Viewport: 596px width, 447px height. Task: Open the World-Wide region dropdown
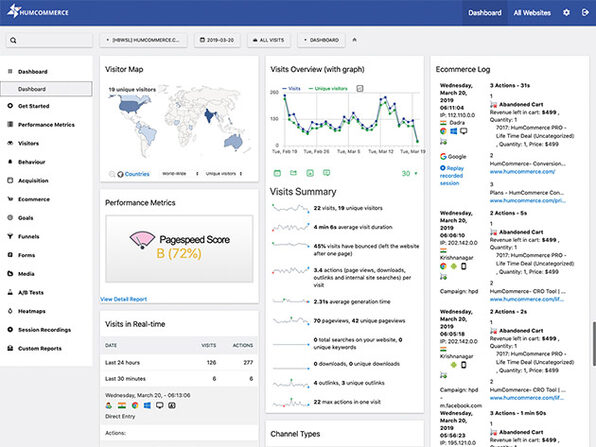tap(180, 174)
